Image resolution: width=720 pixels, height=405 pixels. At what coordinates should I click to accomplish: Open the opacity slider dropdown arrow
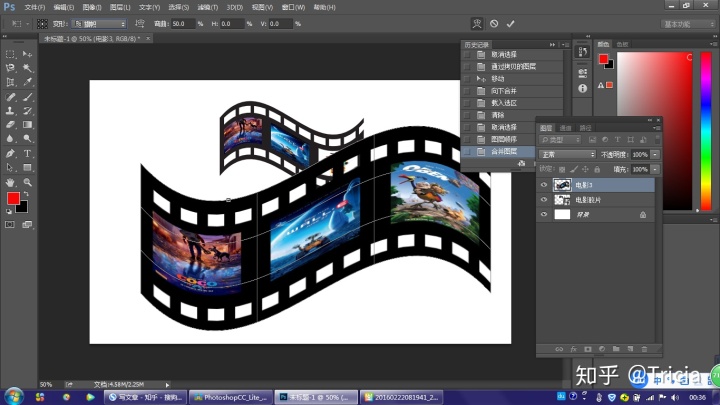tap(655, 155)
